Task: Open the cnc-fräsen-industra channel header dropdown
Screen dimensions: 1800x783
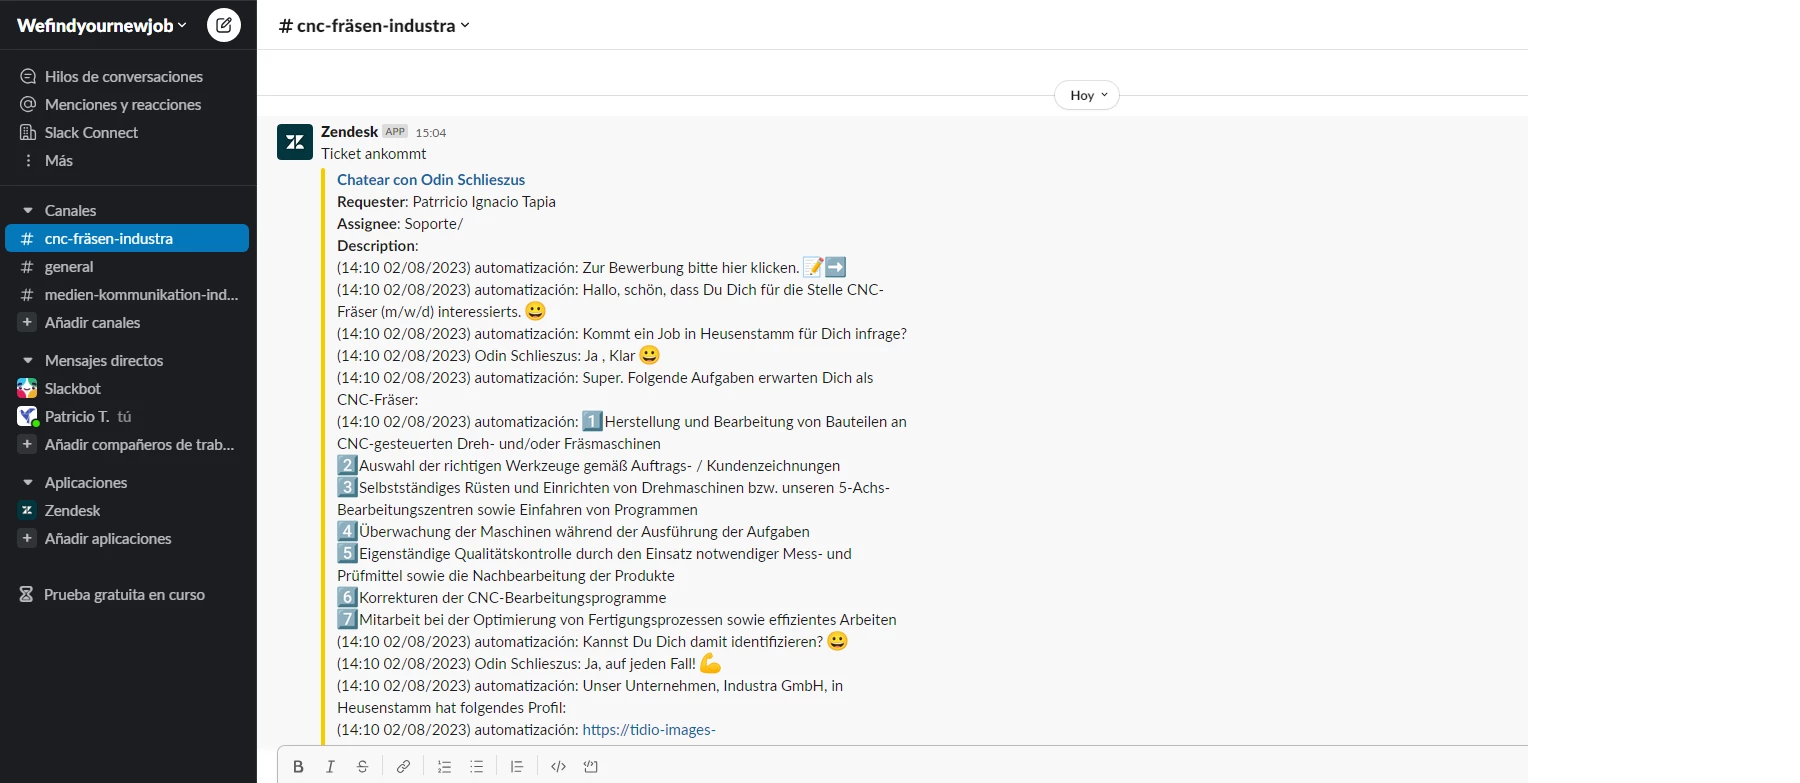Action: 375,26
